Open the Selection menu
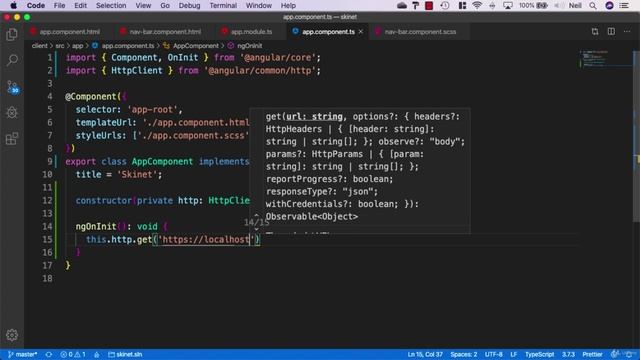This screenshot has height=360, width=640. tap(111, 5)
